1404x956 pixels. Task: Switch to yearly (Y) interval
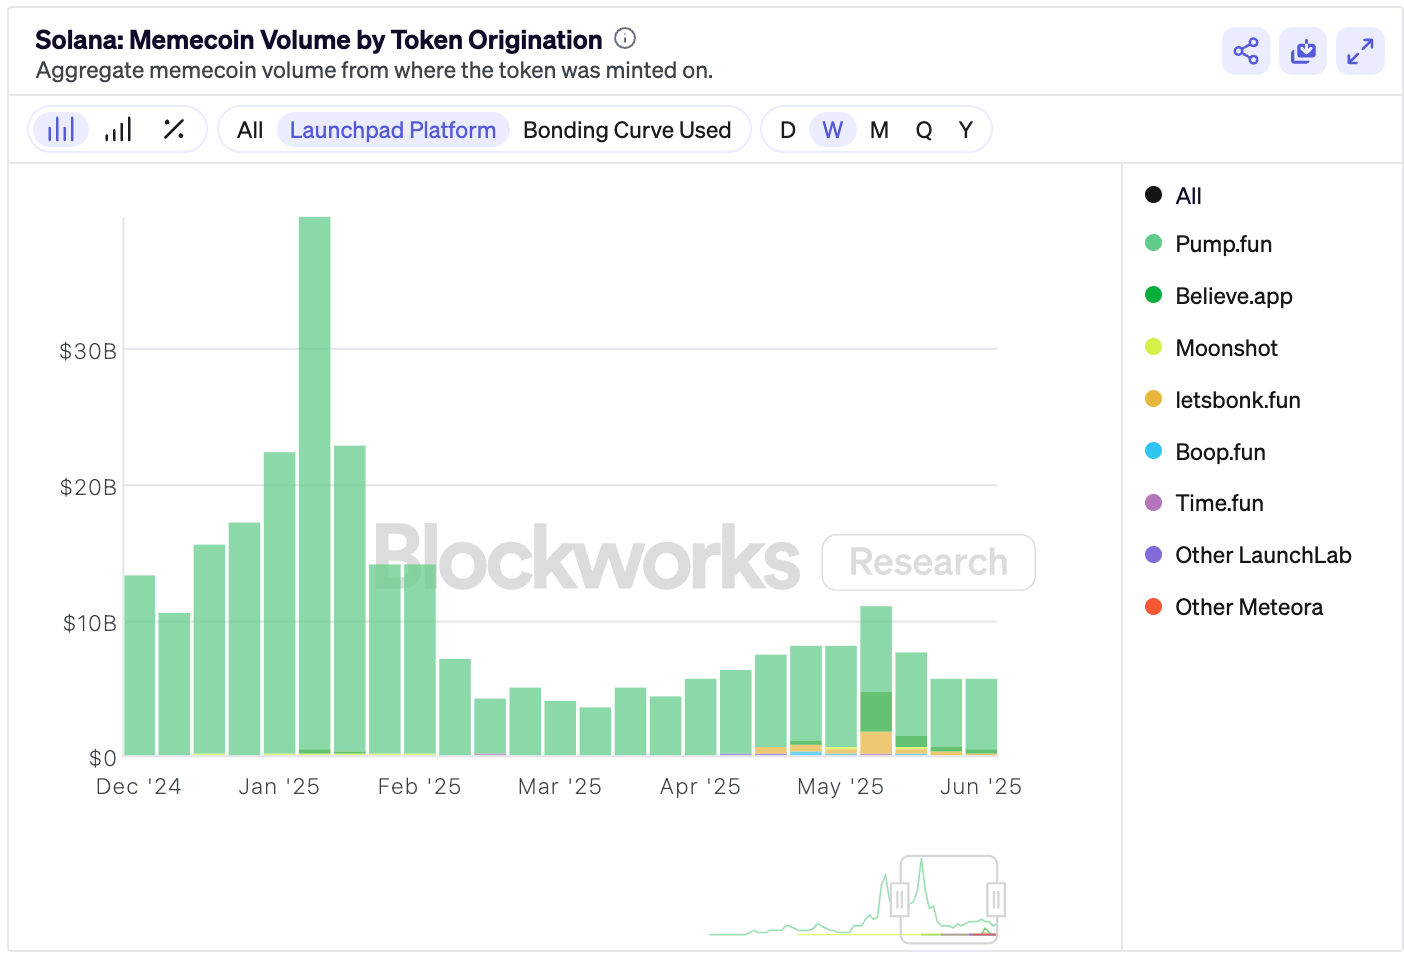pos(965,130)
